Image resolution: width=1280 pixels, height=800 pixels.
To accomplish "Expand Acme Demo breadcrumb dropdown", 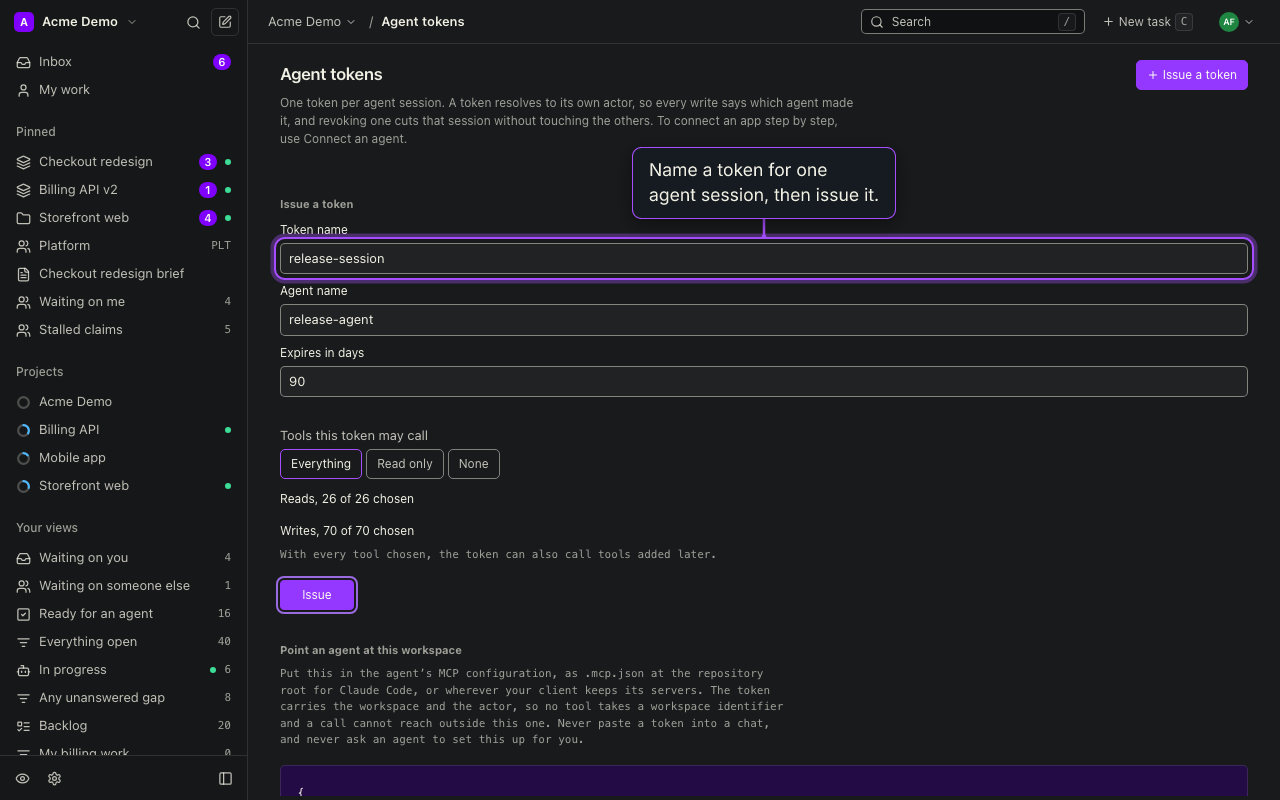I will tap(312, 22).
